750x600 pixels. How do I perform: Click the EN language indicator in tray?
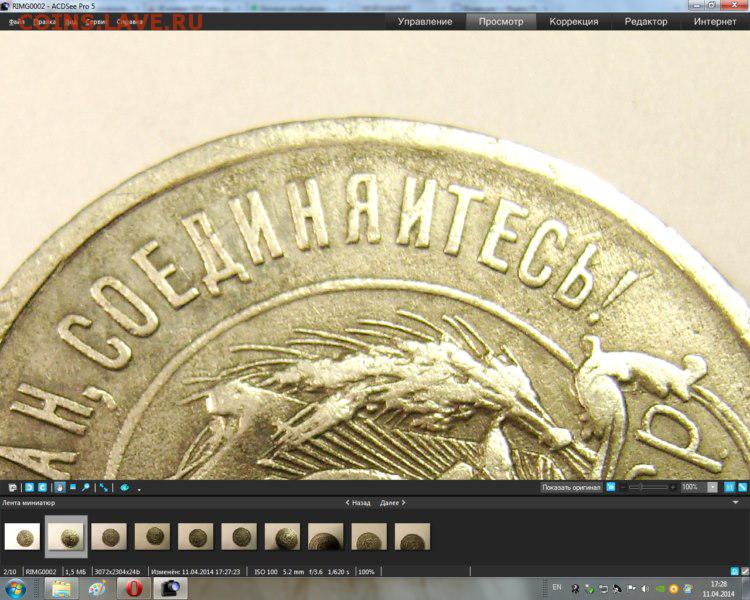click(557, 587)
